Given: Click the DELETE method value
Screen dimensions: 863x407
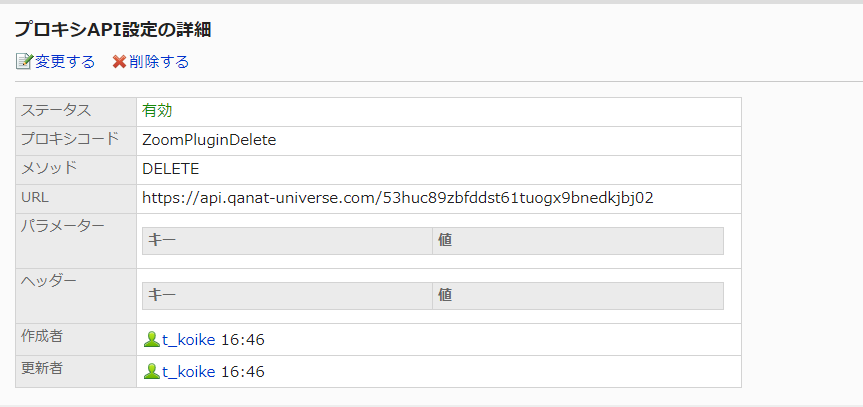Looking at the screenshot, I should pos(171,169).
